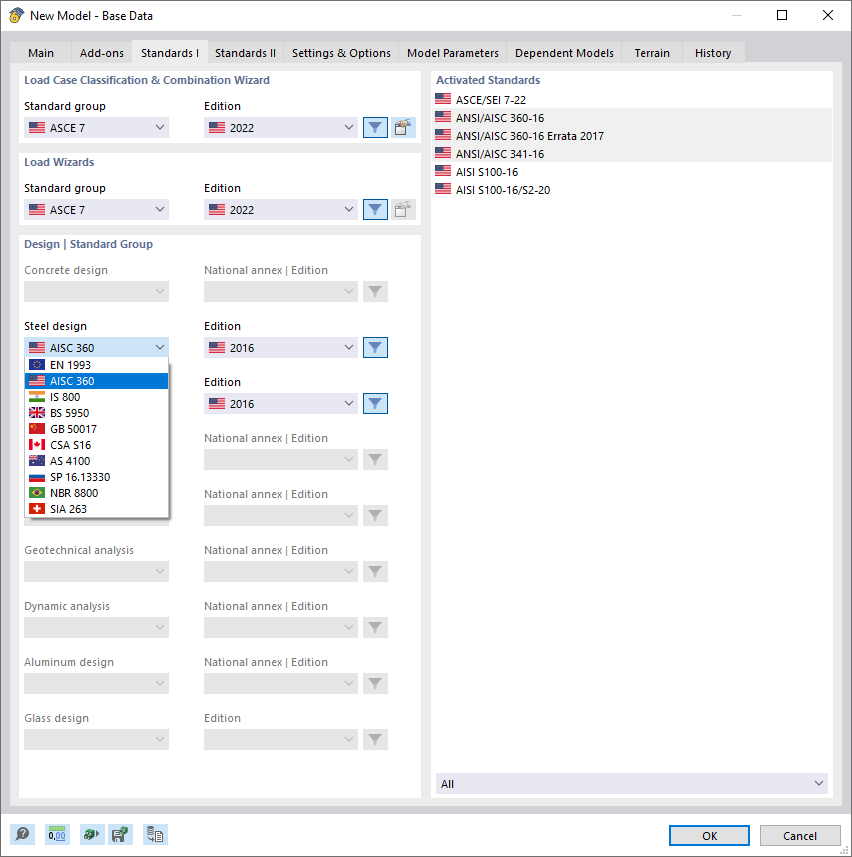
Task: Select AS 4100 from steel design list
Action: click(97, 461)
